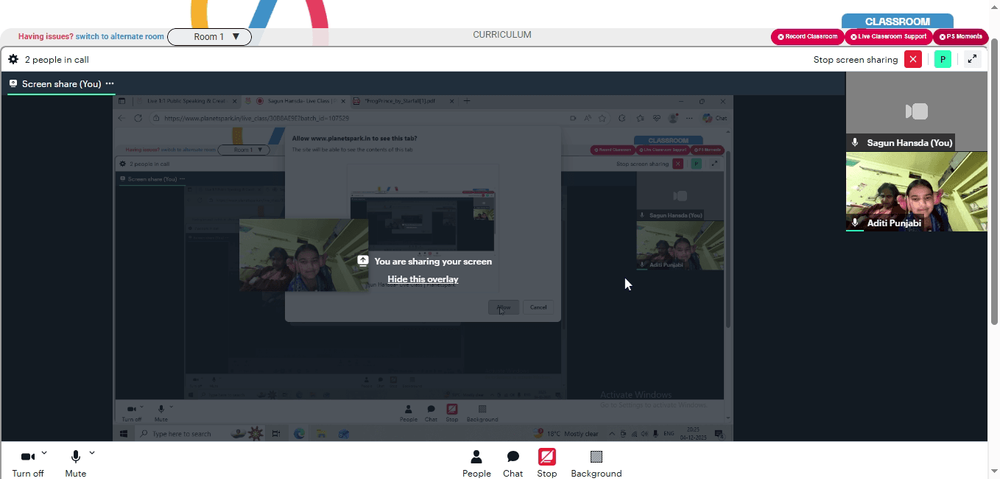Viewport: 1000px width, 479px height.
Task: Click the green P participant badge
Action: pos(943,59)
